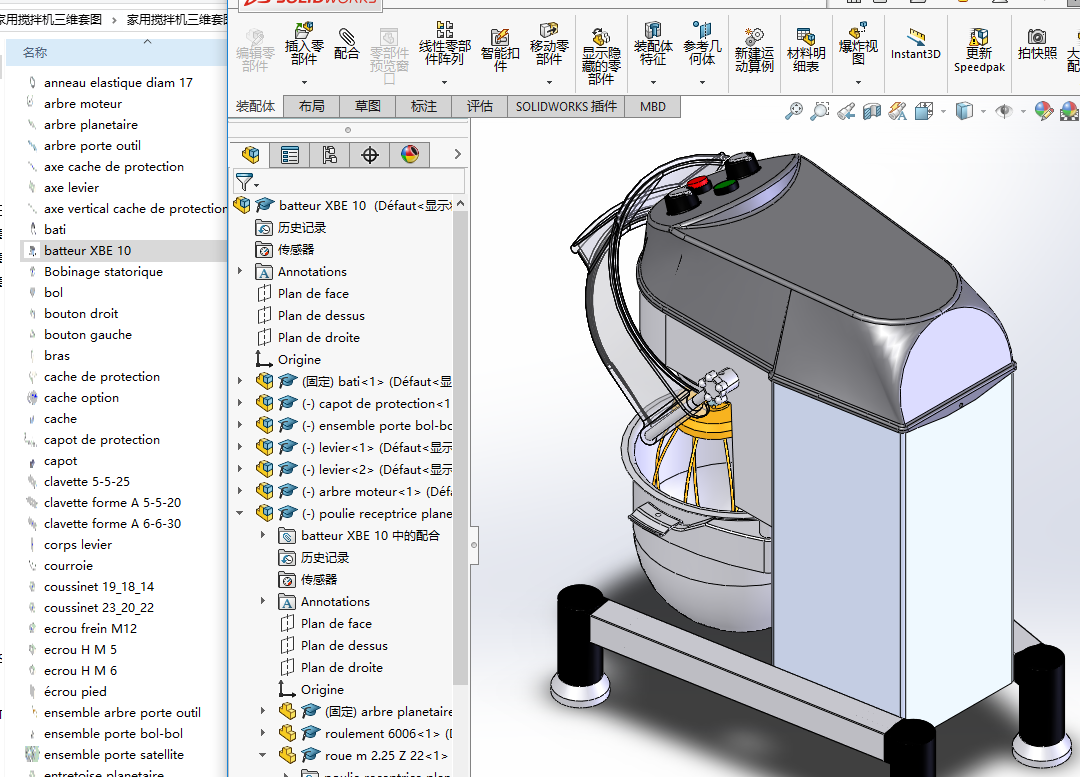Expand the Annotations folder under batteur XBE 10

point(240,272)
